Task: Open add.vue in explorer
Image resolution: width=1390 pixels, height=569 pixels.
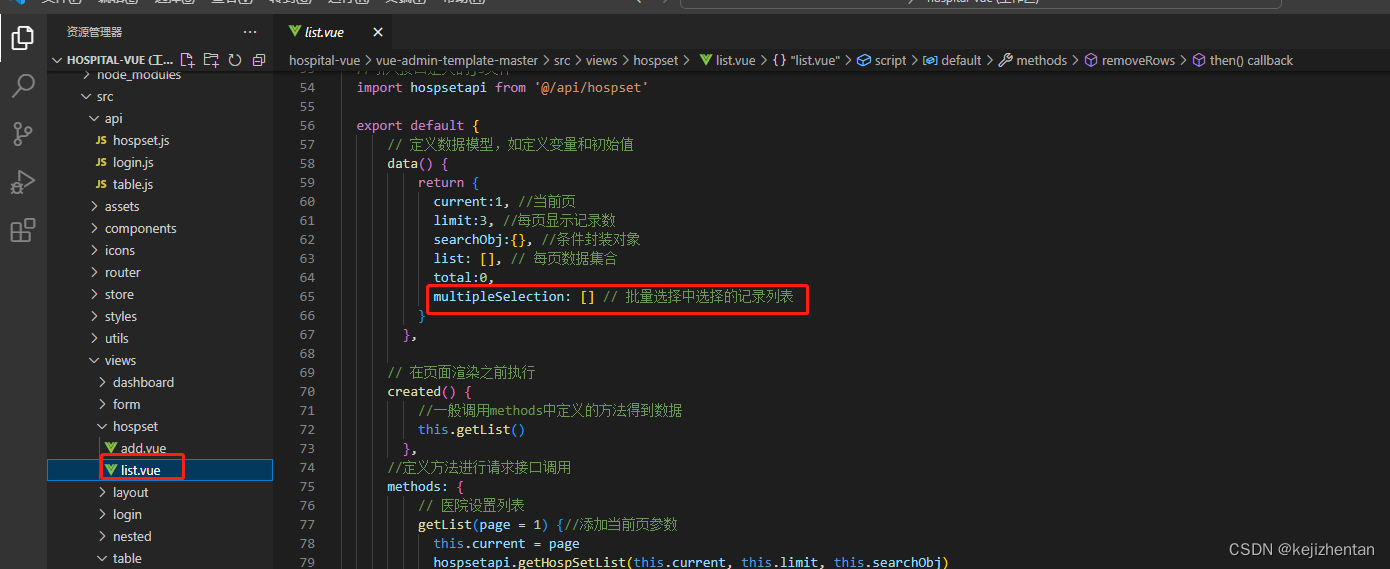Action: (143, 449)
